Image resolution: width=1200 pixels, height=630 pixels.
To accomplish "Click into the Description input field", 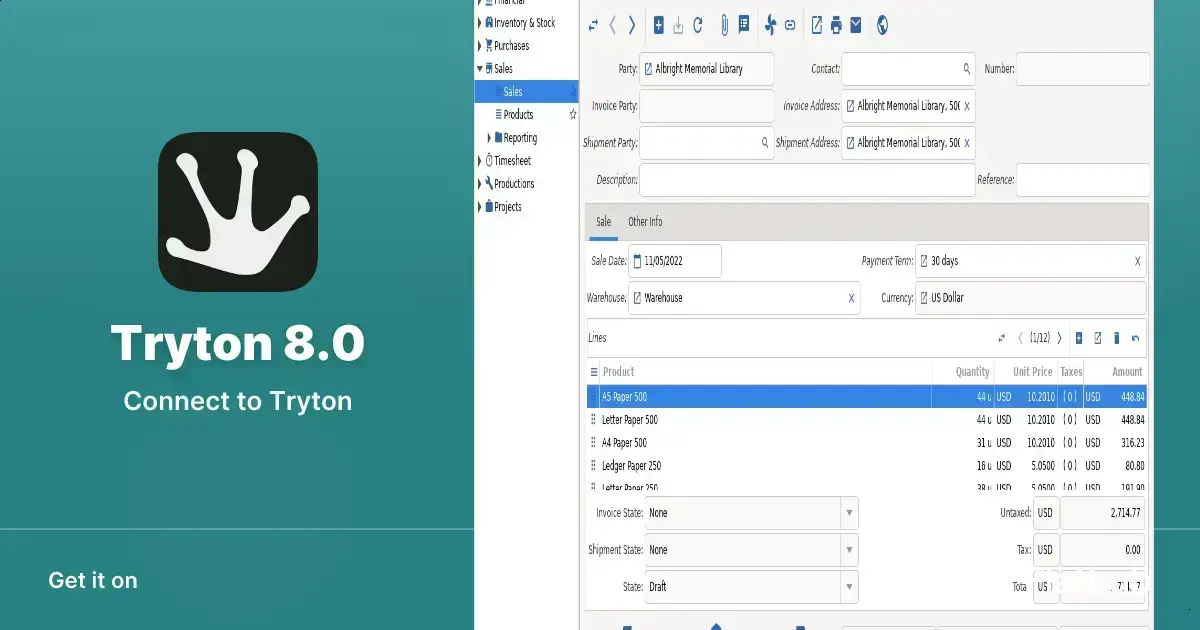I will pyautogui.click(x=807, y=180).
